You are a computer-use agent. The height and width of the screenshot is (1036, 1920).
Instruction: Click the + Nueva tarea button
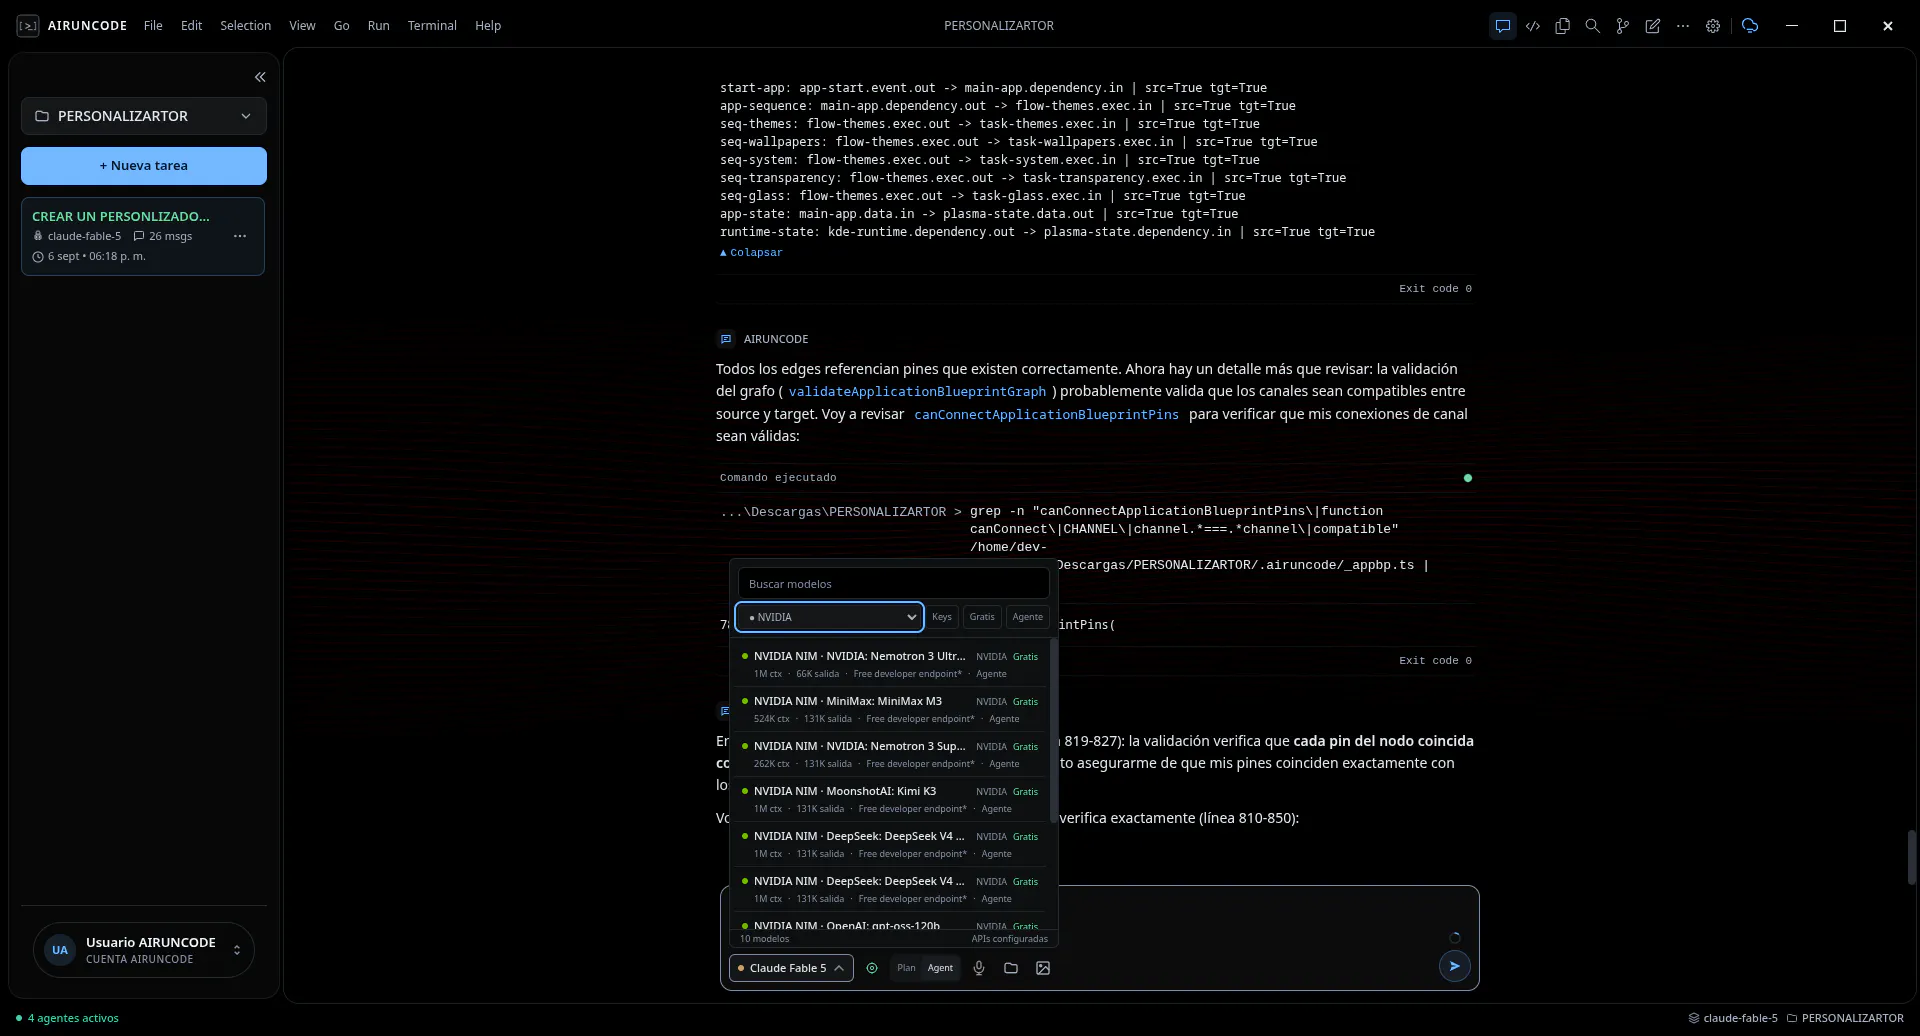[x=144, y=166]
